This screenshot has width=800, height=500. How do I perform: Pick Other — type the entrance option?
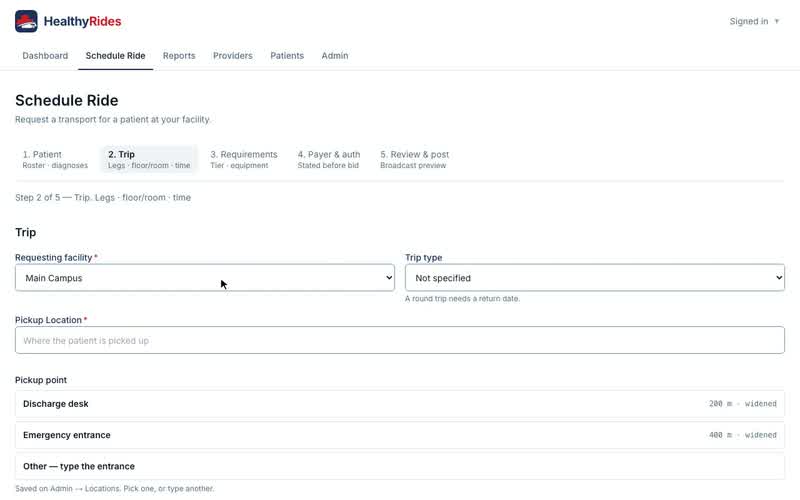[399, 466]
